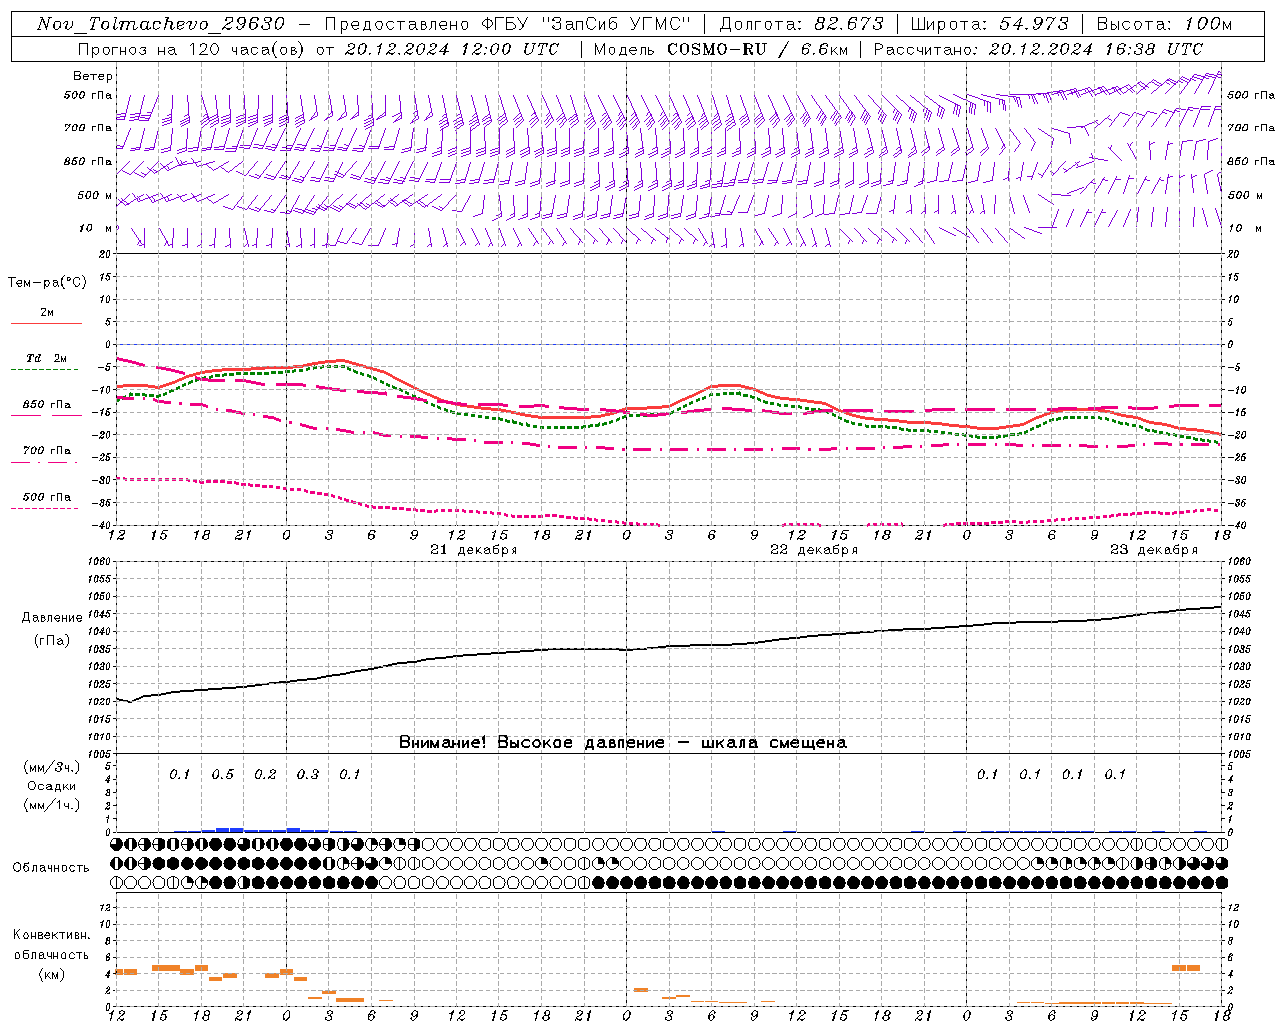1280x1024 pixels.
Task: Click the 0.2 precipitation value
Action: 265,774
